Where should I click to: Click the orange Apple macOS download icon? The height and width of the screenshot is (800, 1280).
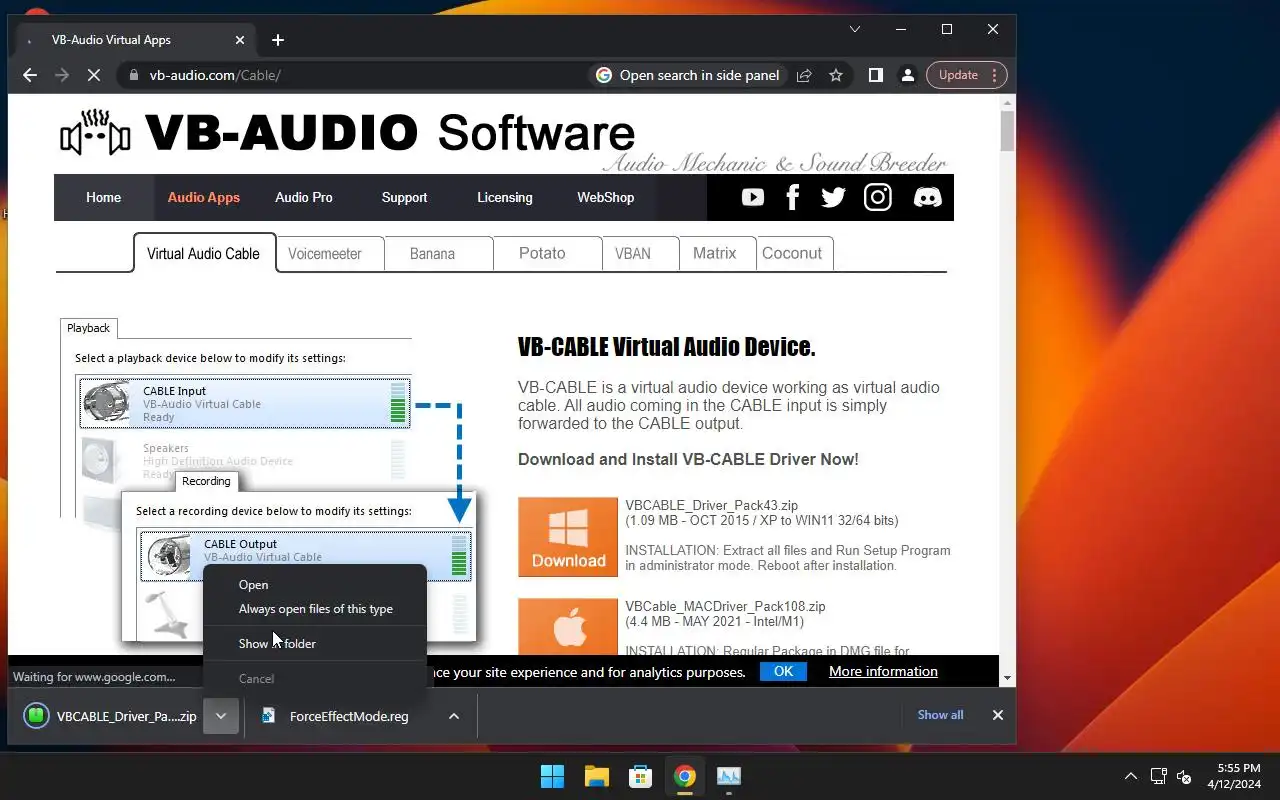click(x=568, y=627)
